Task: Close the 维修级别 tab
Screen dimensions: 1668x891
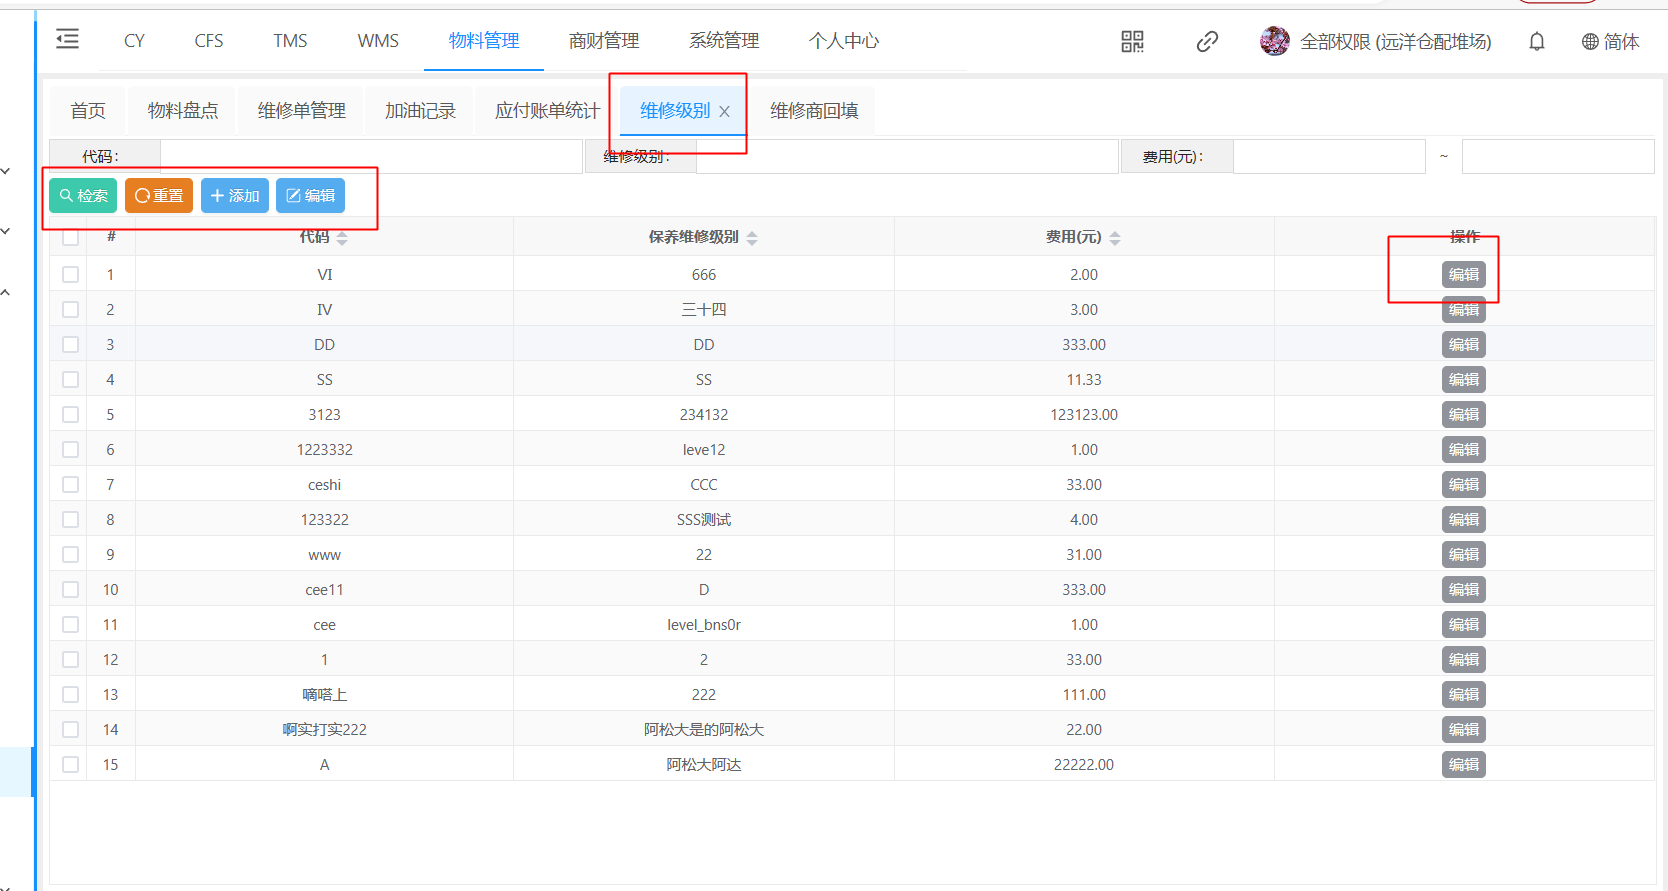Action: click(725, 112)
